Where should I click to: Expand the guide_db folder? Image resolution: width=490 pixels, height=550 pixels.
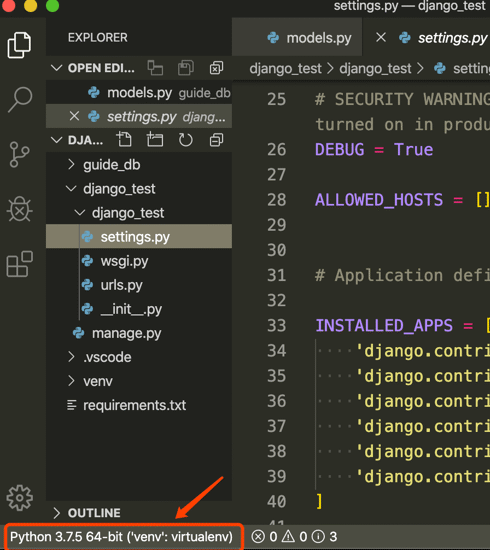click(71, 164)
